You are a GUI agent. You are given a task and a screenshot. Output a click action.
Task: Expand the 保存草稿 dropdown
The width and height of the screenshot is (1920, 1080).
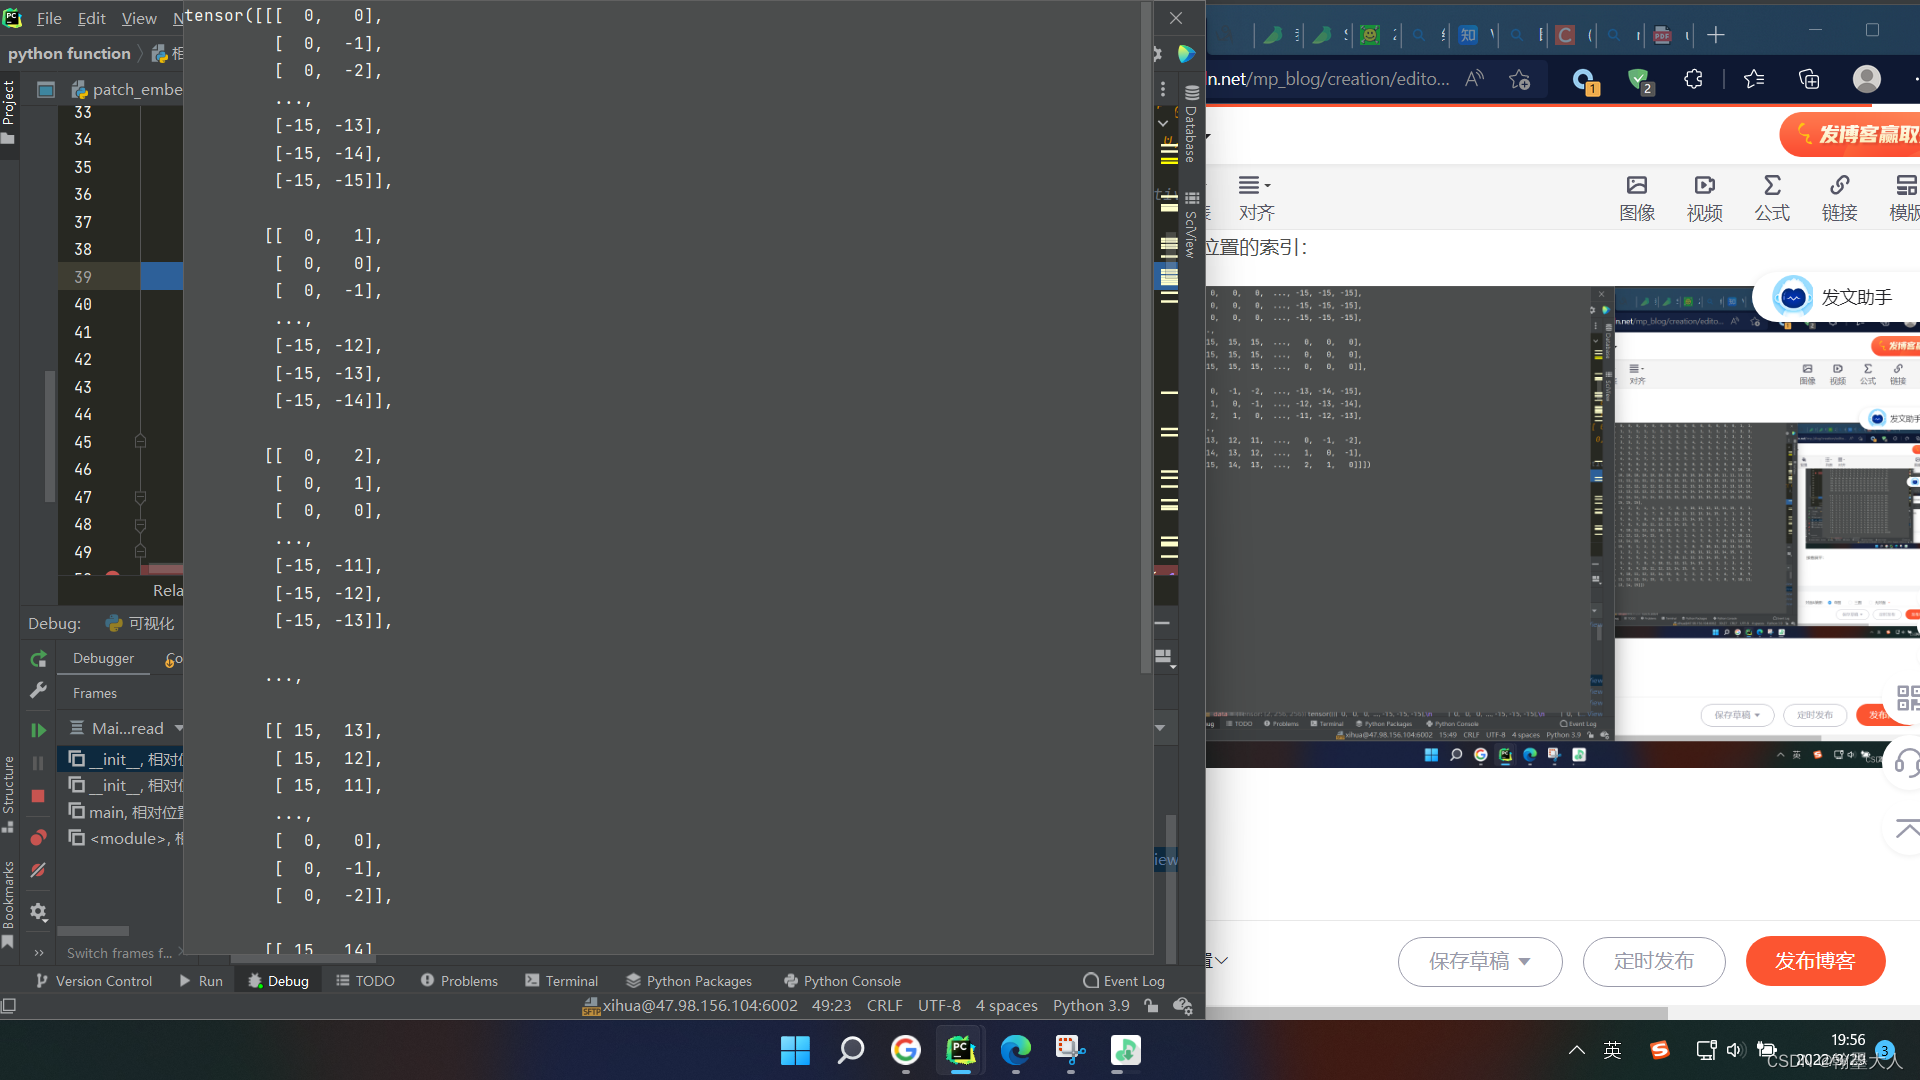coord(1524,962)
